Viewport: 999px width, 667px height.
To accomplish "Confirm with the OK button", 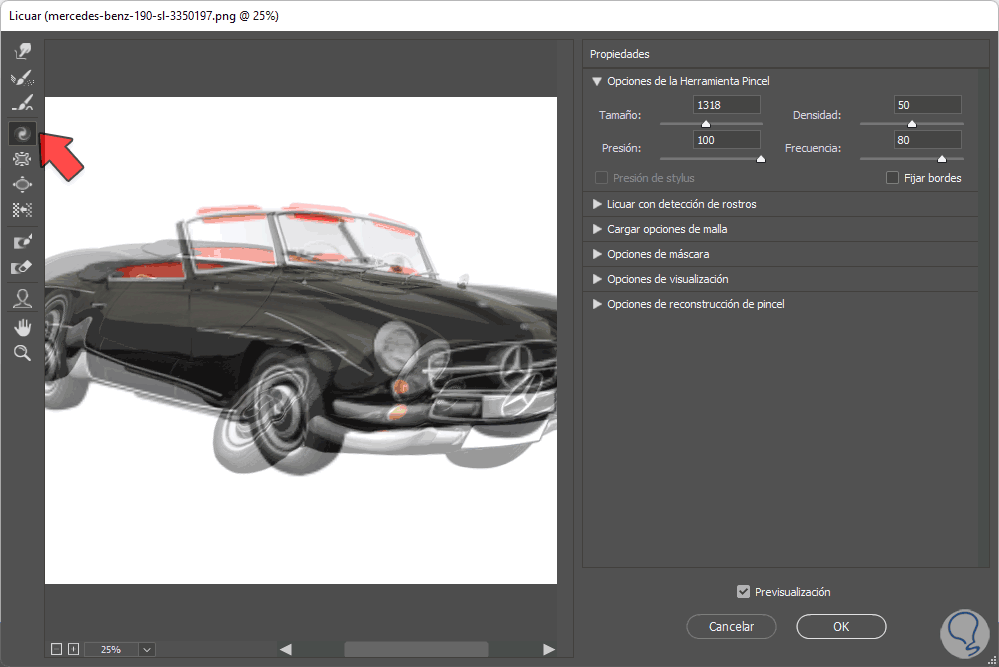I will point(841,627).
